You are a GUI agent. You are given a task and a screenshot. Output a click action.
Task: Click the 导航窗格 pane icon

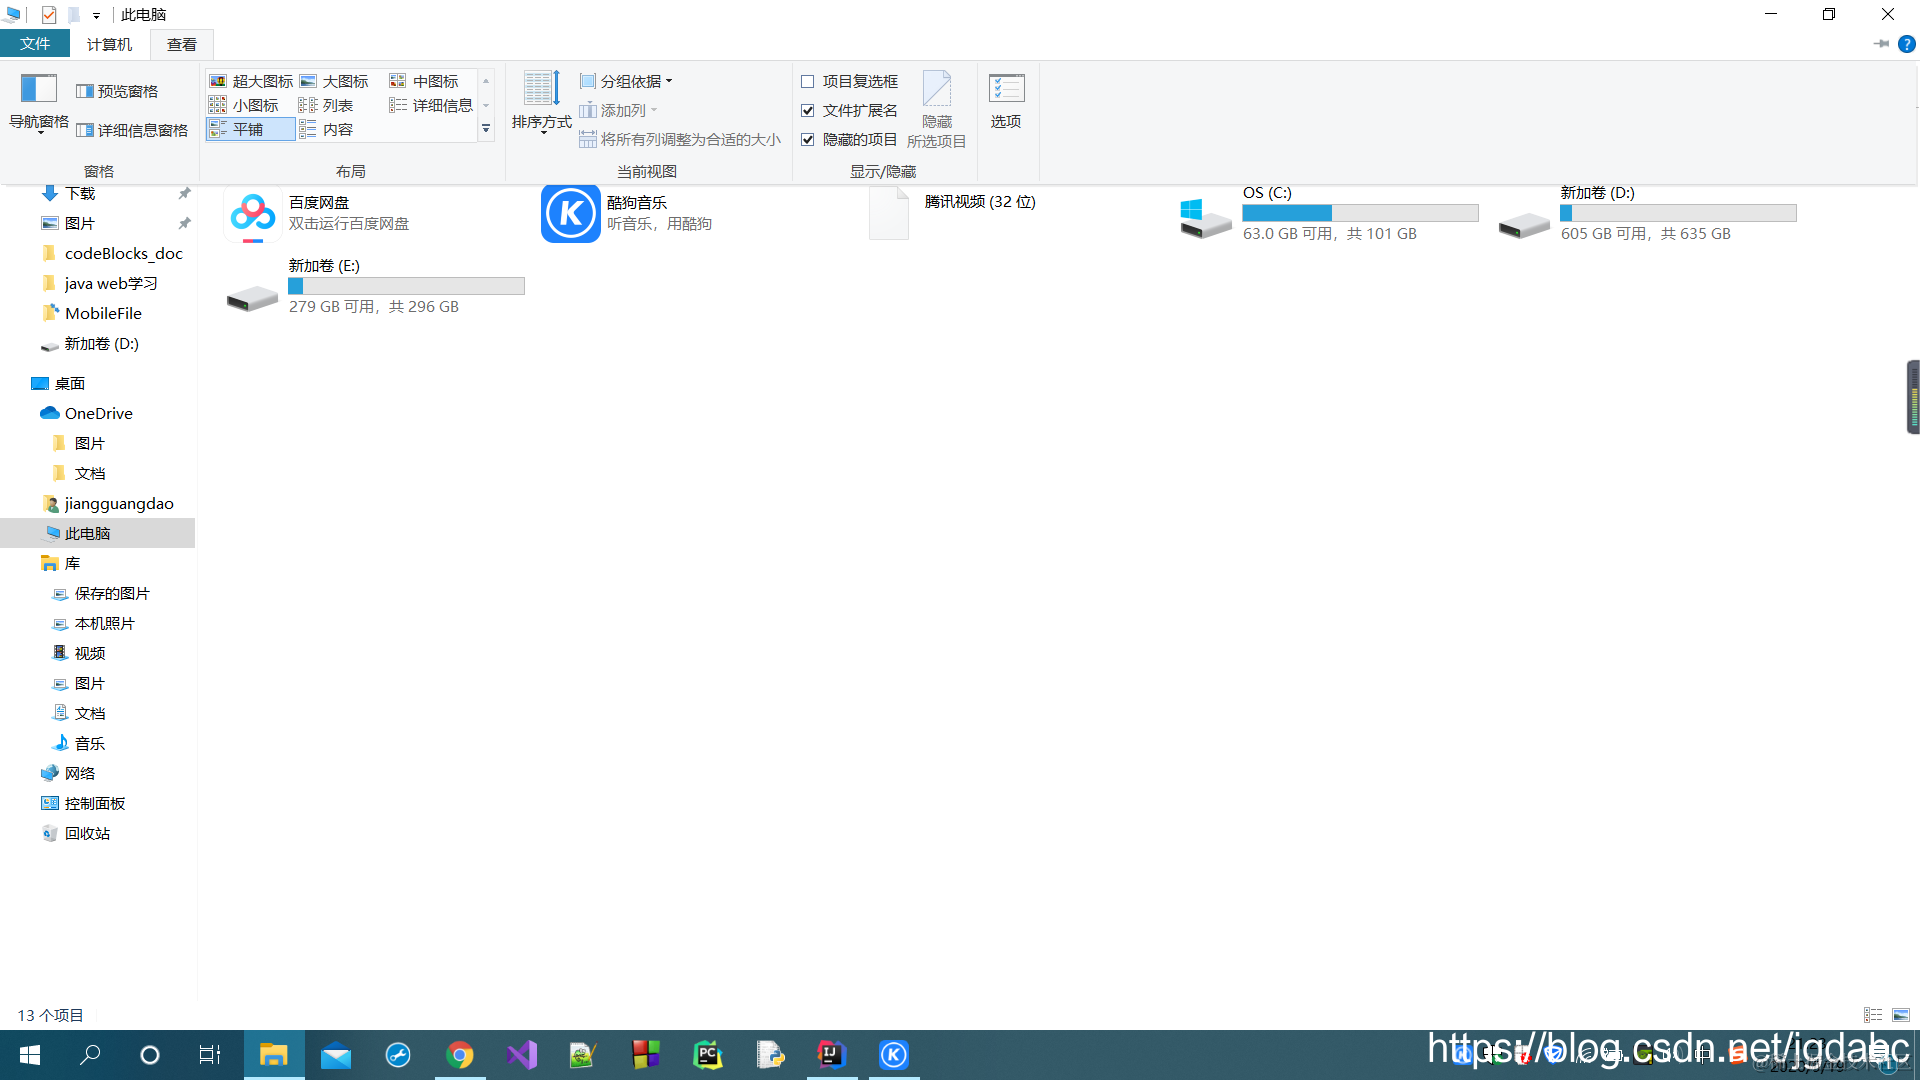pyautogui.click(x=39, y=89)
